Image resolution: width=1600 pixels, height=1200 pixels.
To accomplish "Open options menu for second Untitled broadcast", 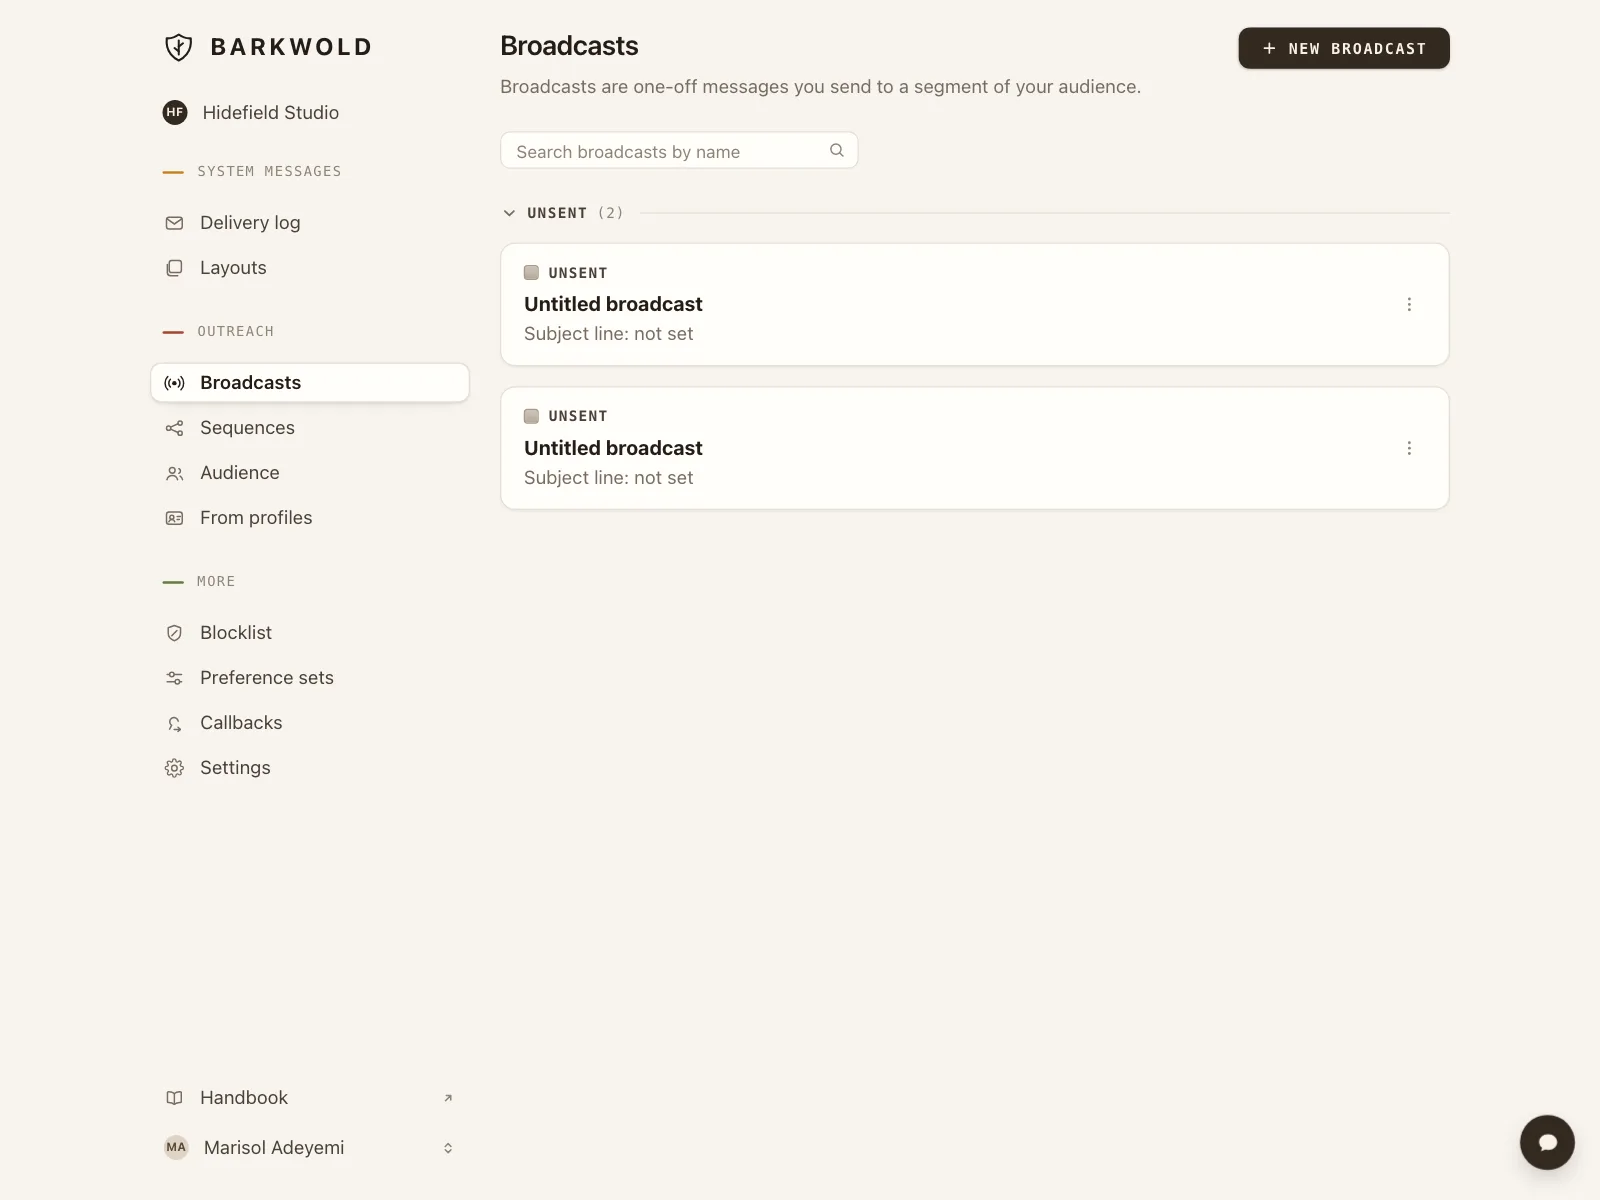I will pyautogui.click(x=1409, y=448).
